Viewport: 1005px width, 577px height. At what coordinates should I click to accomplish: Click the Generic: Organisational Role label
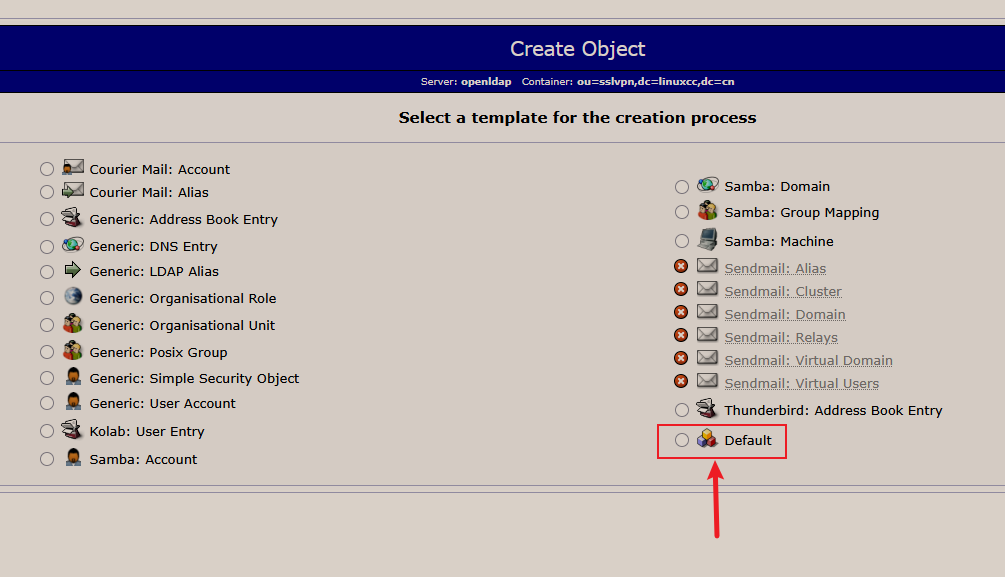[x=183, y=299]
